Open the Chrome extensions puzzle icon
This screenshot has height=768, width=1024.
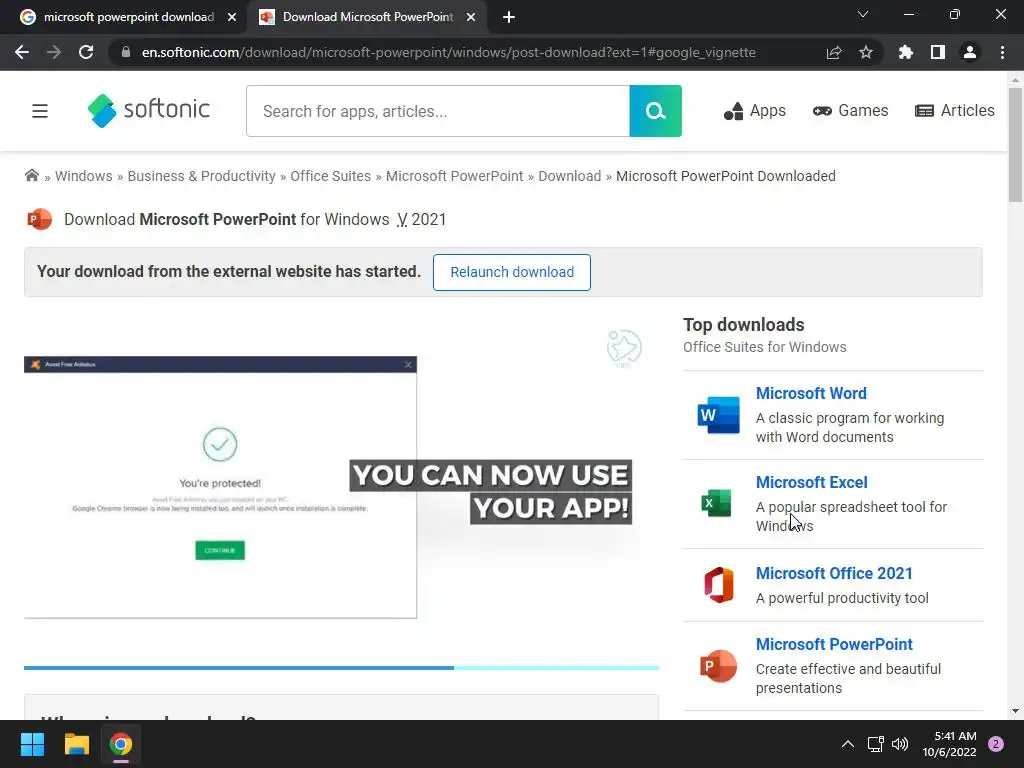(906, 52)
